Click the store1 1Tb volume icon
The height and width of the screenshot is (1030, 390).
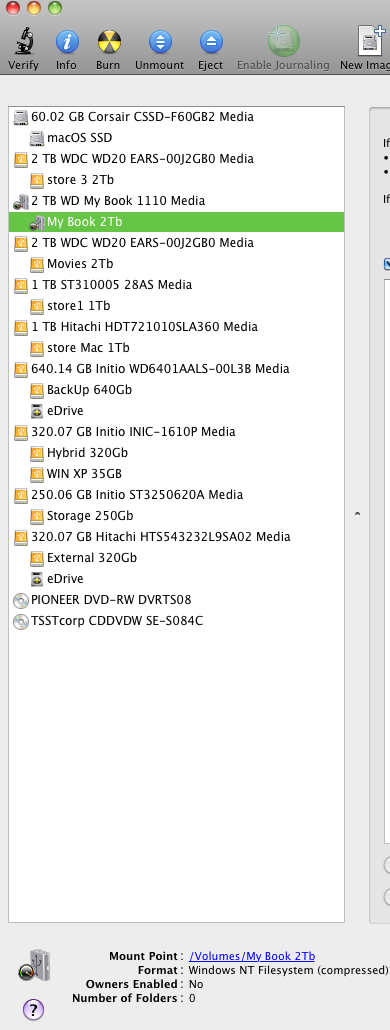(x=37, y=306)
